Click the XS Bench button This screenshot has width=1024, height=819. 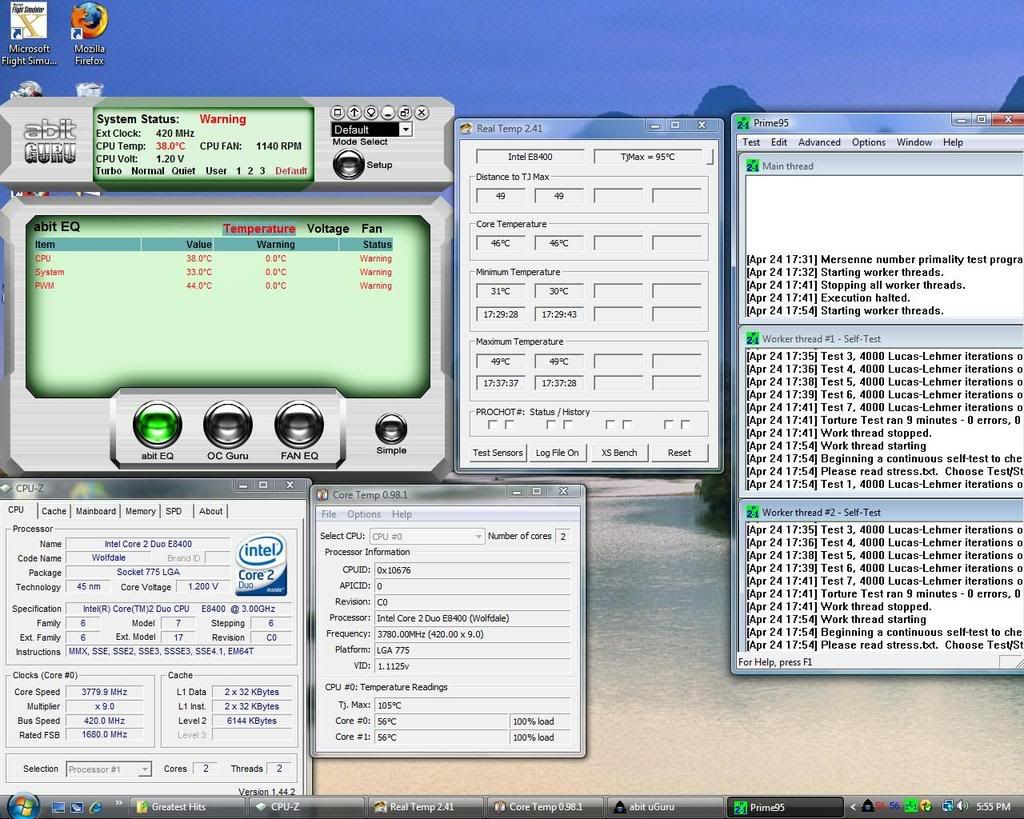click(x=619, y=452)
